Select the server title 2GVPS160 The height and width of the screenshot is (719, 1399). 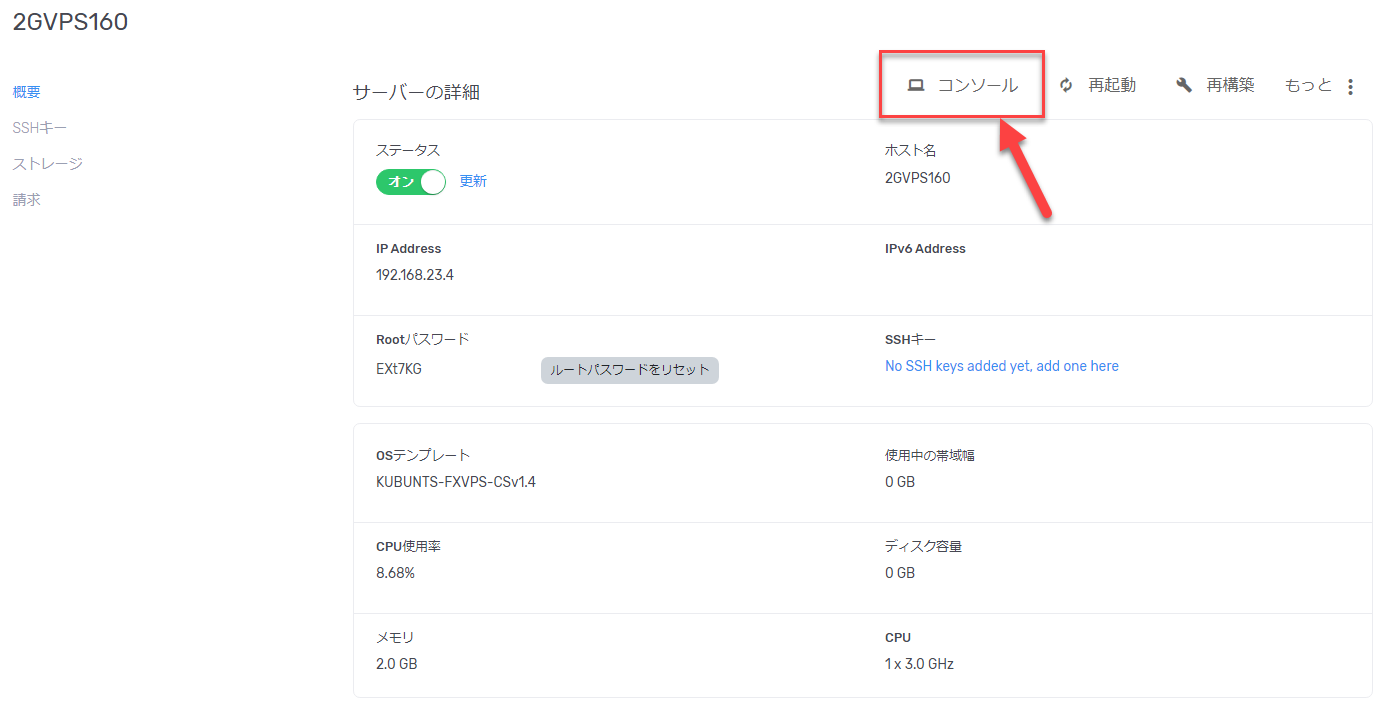click(x=68, y=21)
